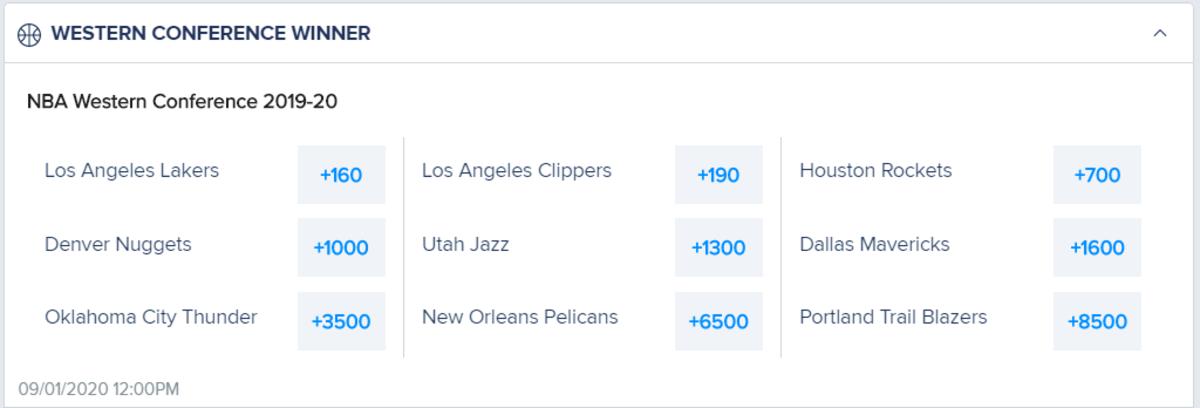1200x408 pixels.
Task: Click the Western Conference Winner header title
Action: [x=210, y=34]
